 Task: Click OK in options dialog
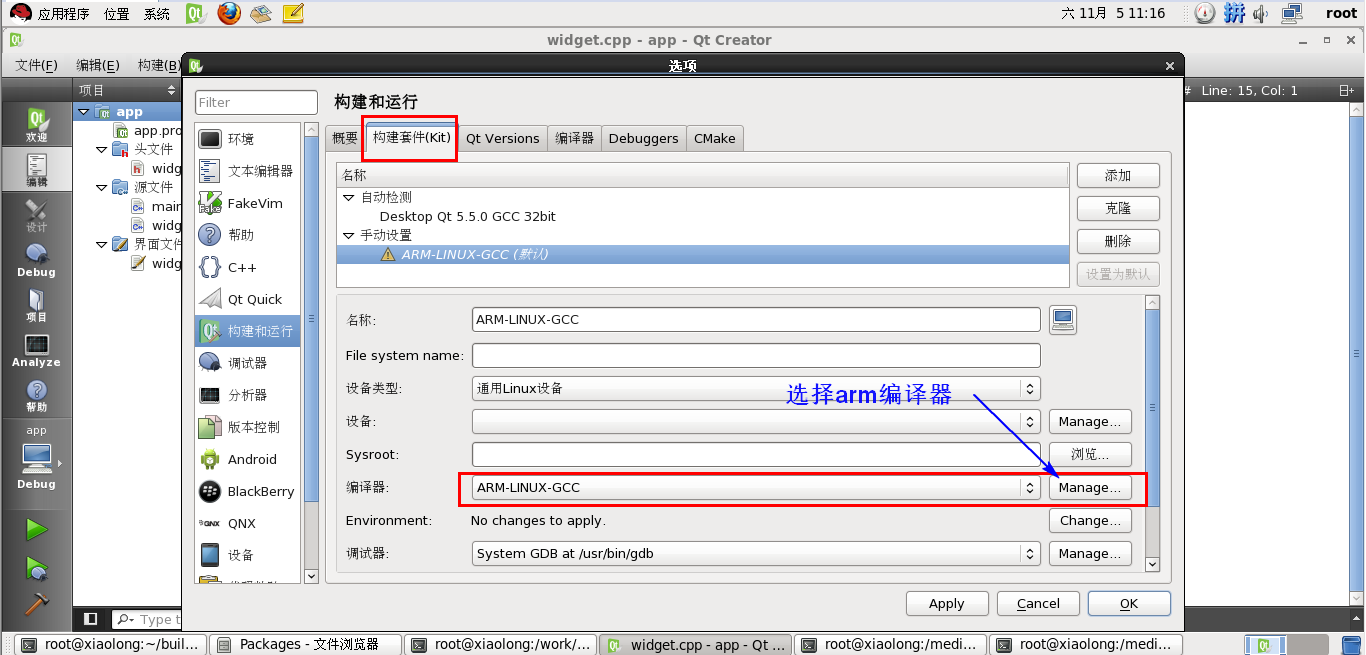click(1129, 603)
